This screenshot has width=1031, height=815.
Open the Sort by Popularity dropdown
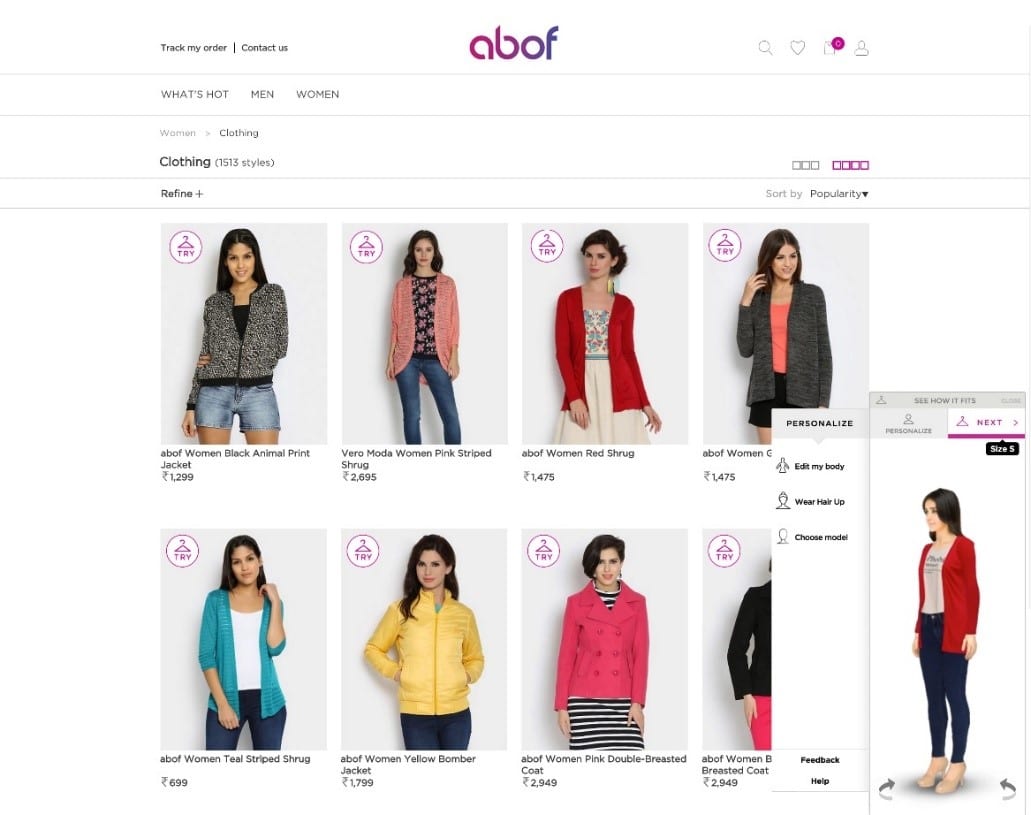click(x=839, y=193)
